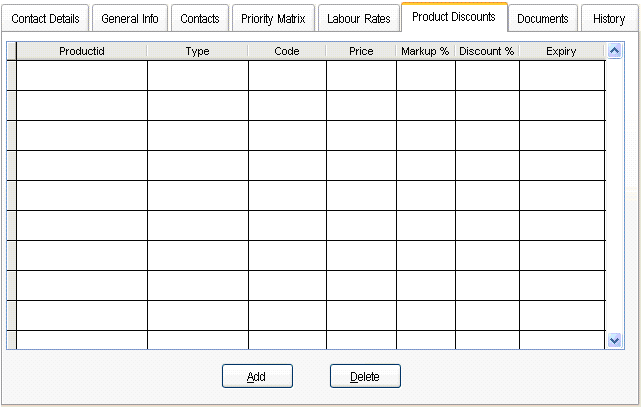Go to the Priority Matrix tab

273,19
